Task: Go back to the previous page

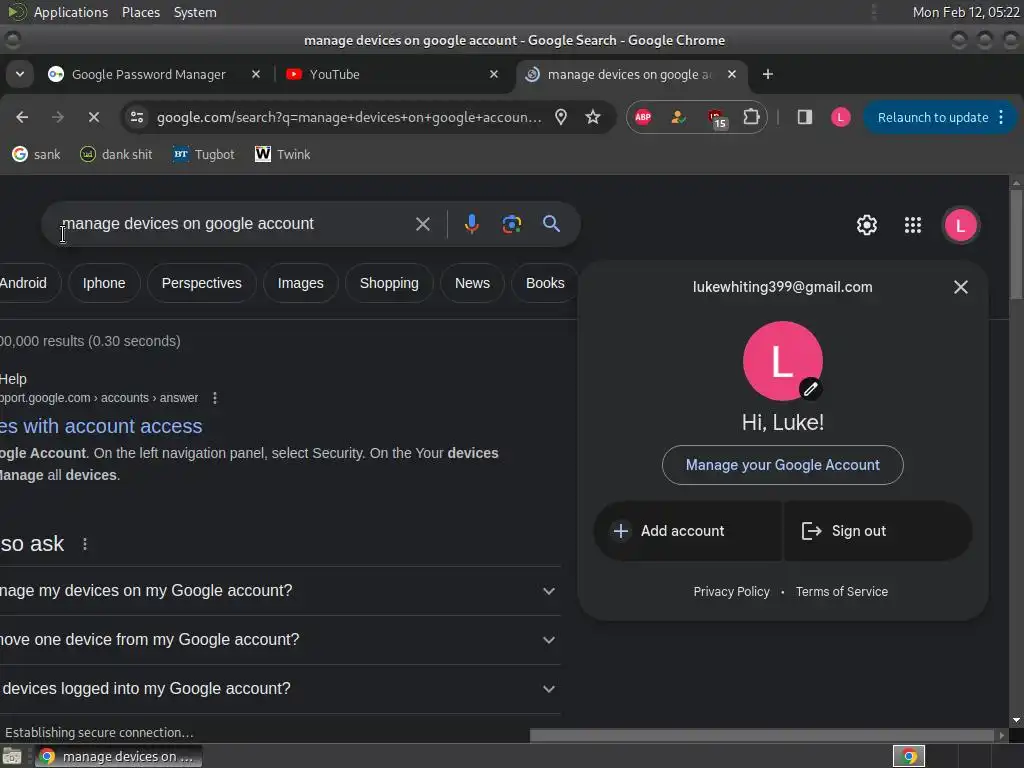Action: point(22,117)
